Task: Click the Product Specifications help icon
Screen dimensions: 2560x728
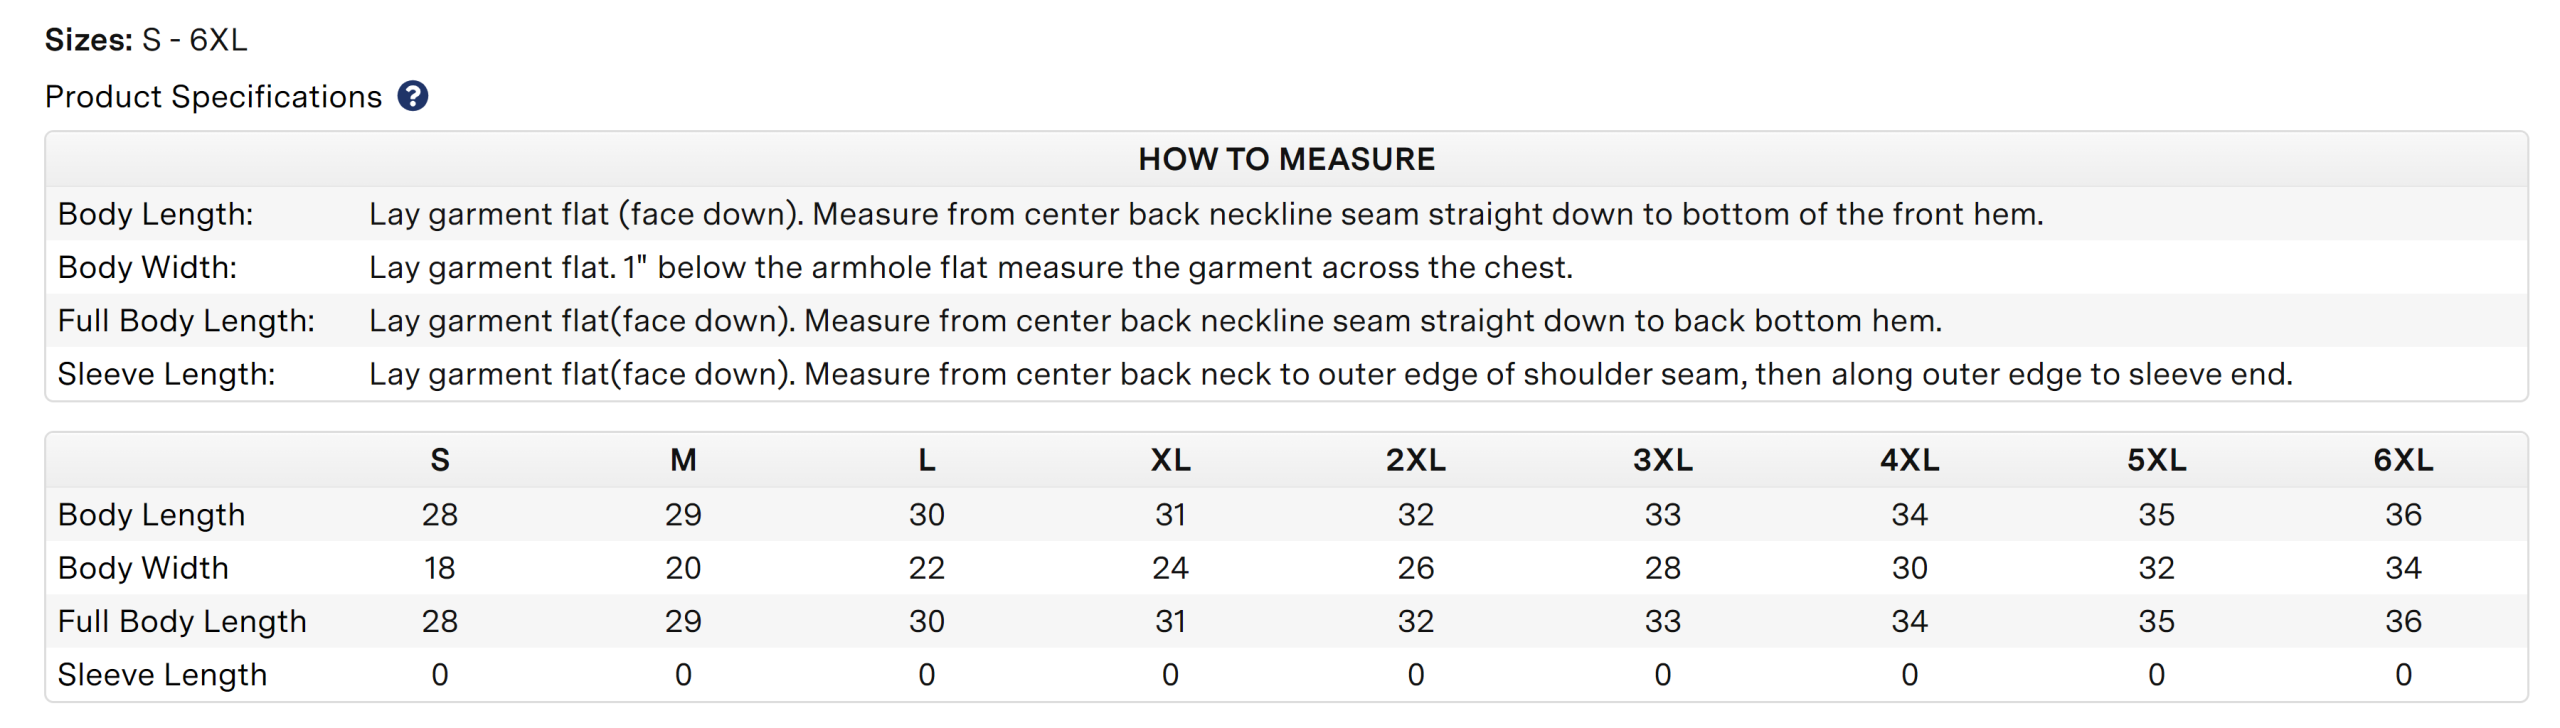Action: (x=413, y=96)
